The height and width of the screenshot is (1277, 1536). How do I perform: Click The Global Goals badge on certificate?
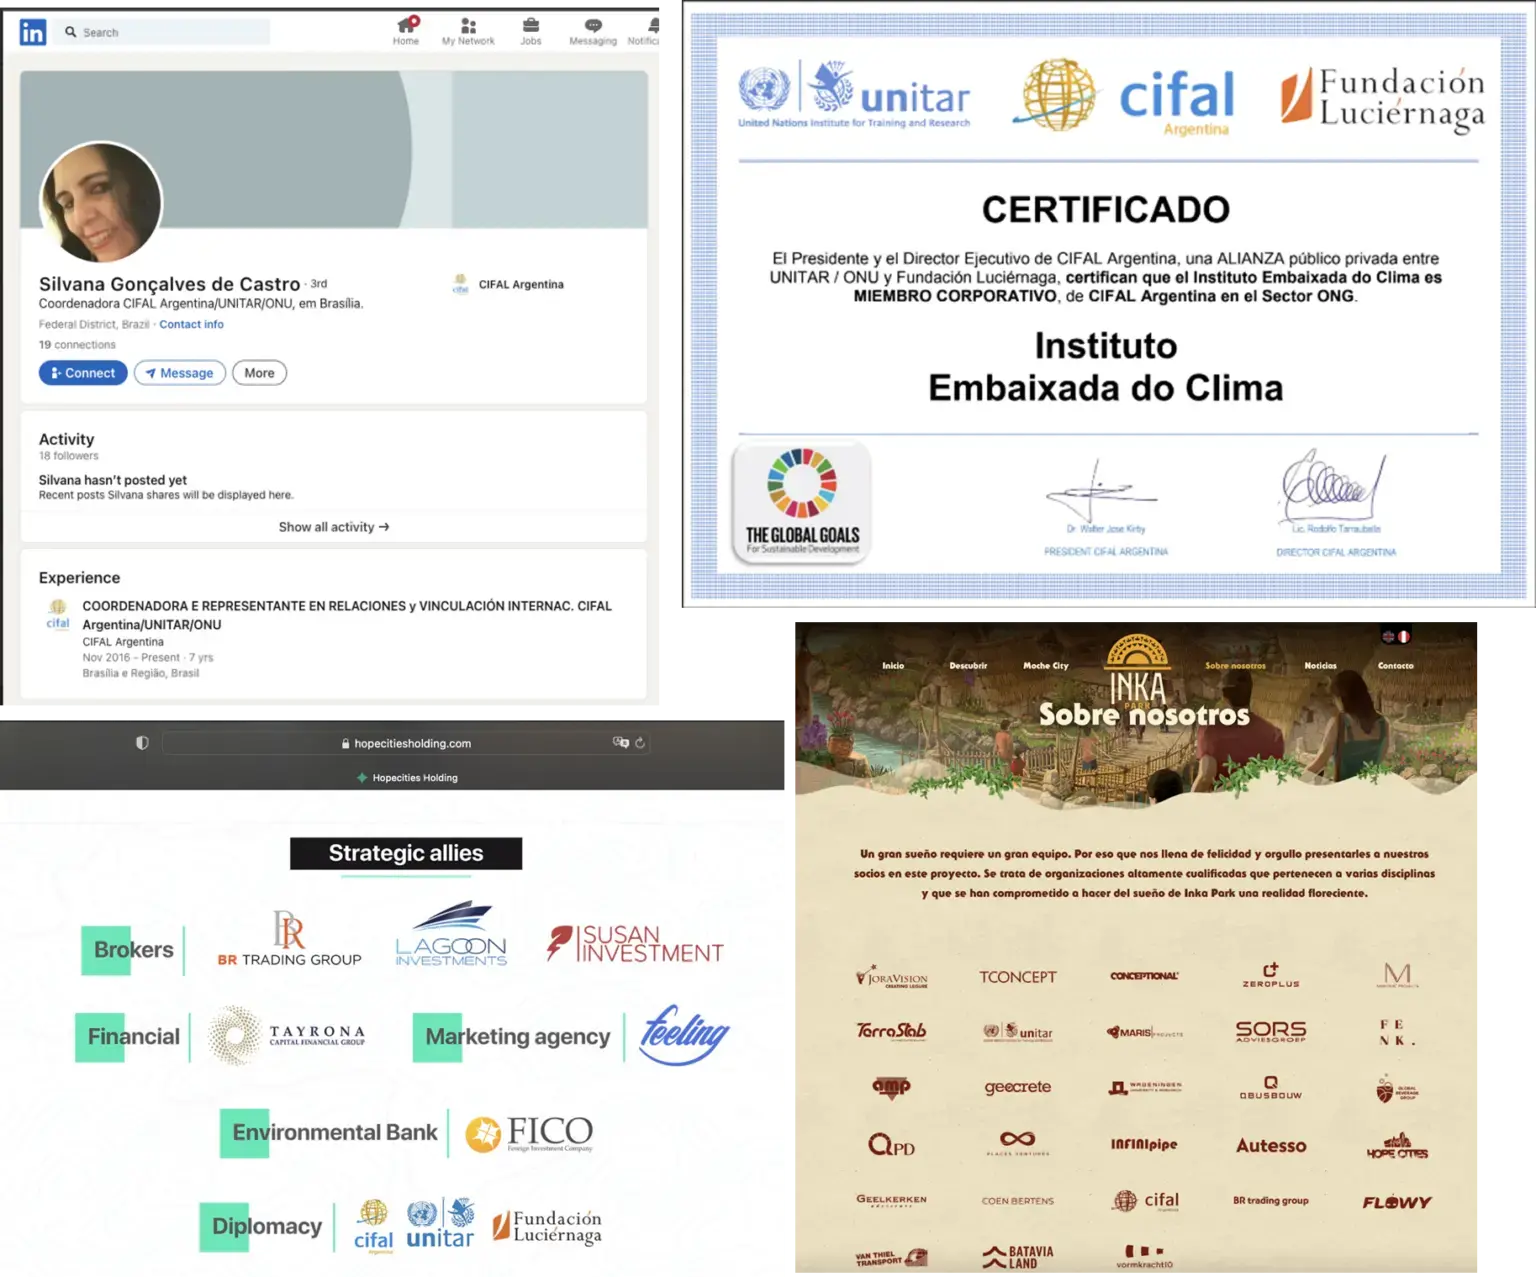tap(802, 502)
